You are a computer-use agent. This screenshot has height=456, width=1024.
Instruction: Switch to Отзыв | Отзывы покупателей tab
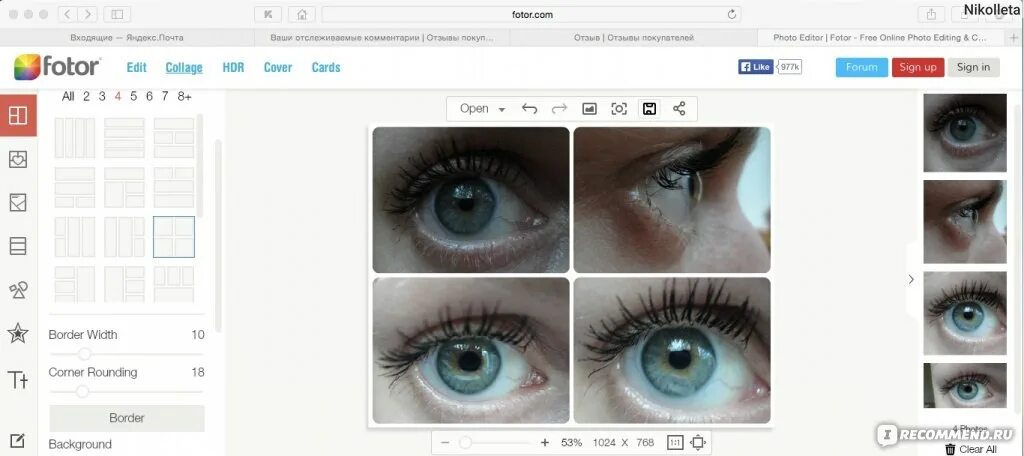633,38
